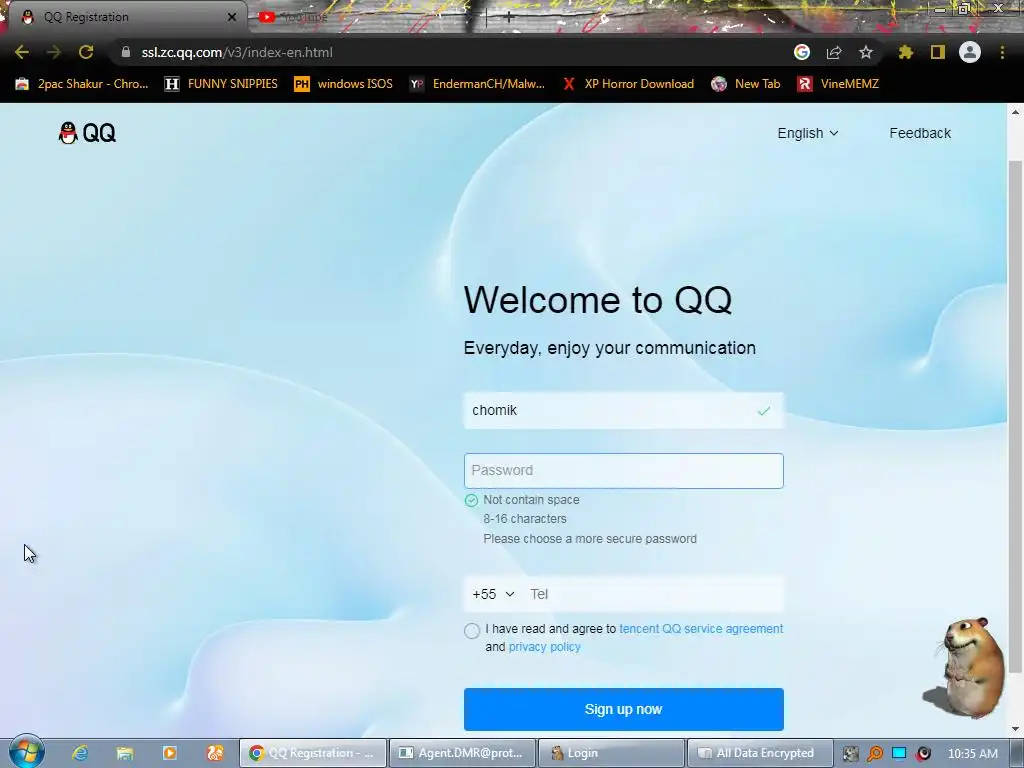
Task: Launch Internet Explorer from the taskbar
Action: point(80,753)
